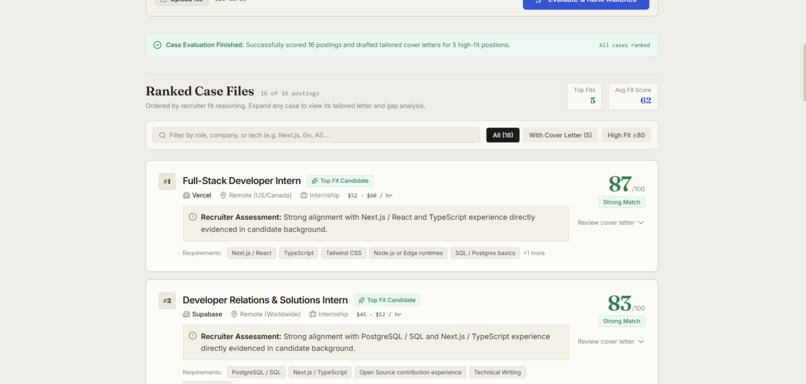Click the page vertical scrollbar thumb
Image resolution: width=806 pixels, height=384 pixels.
(x=804, y=72)
